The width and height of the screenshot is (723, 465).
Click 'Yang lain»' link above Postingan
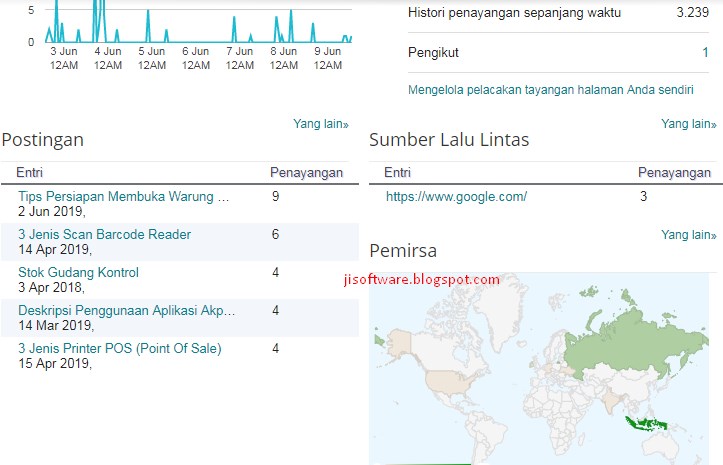pos(321,124)
